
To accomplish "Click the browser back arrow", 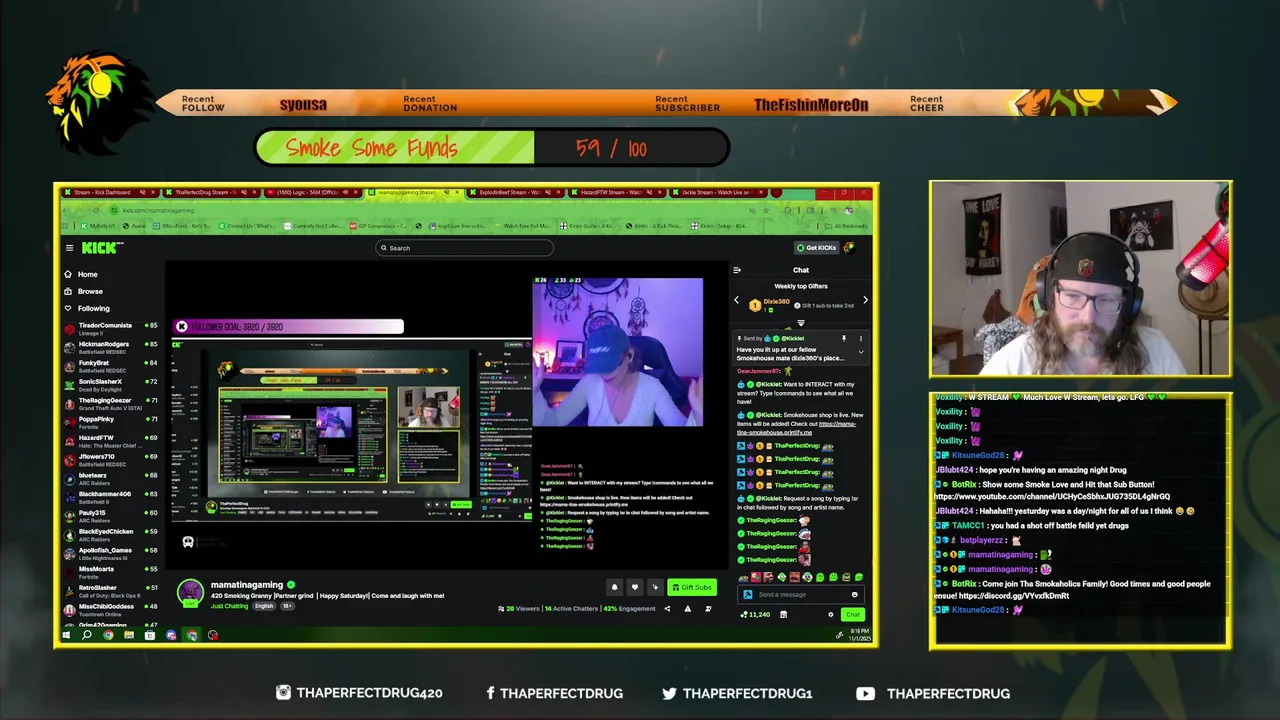I will point(65,210).
